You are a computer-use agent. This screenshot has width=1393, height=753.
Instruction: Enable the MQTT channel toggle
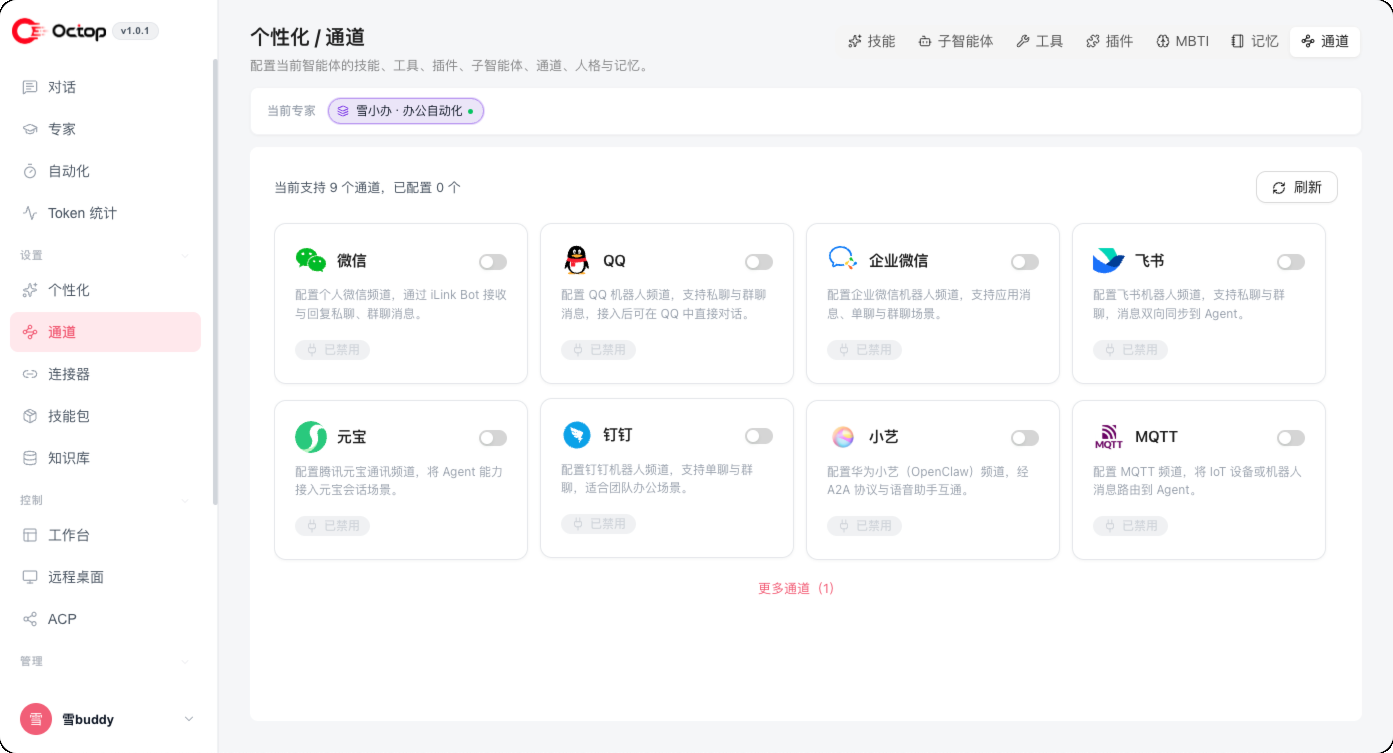coord(1291,438)
